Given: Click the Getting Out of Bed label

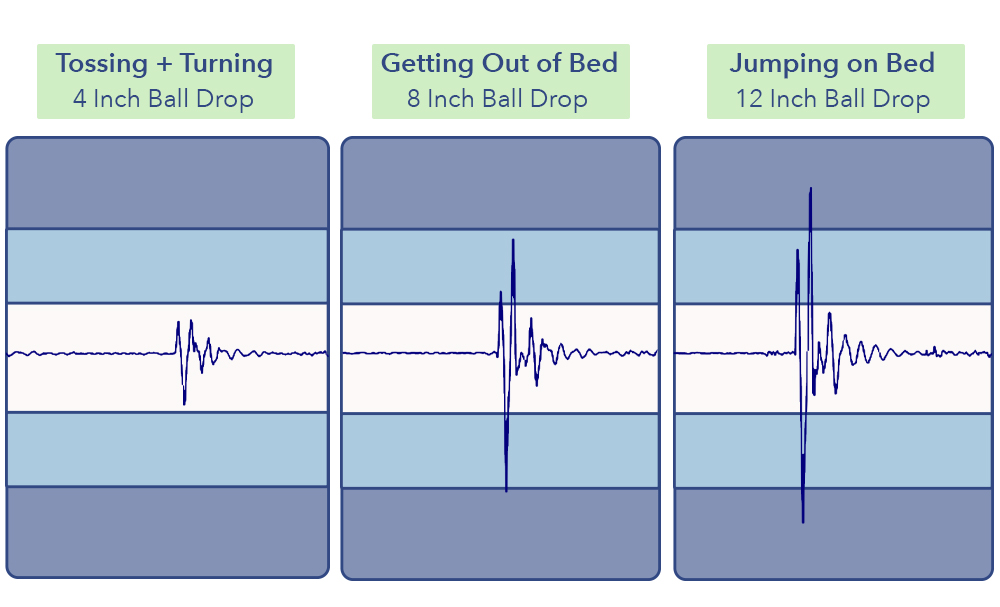Looking at the screenshot, I should (499, 63).
